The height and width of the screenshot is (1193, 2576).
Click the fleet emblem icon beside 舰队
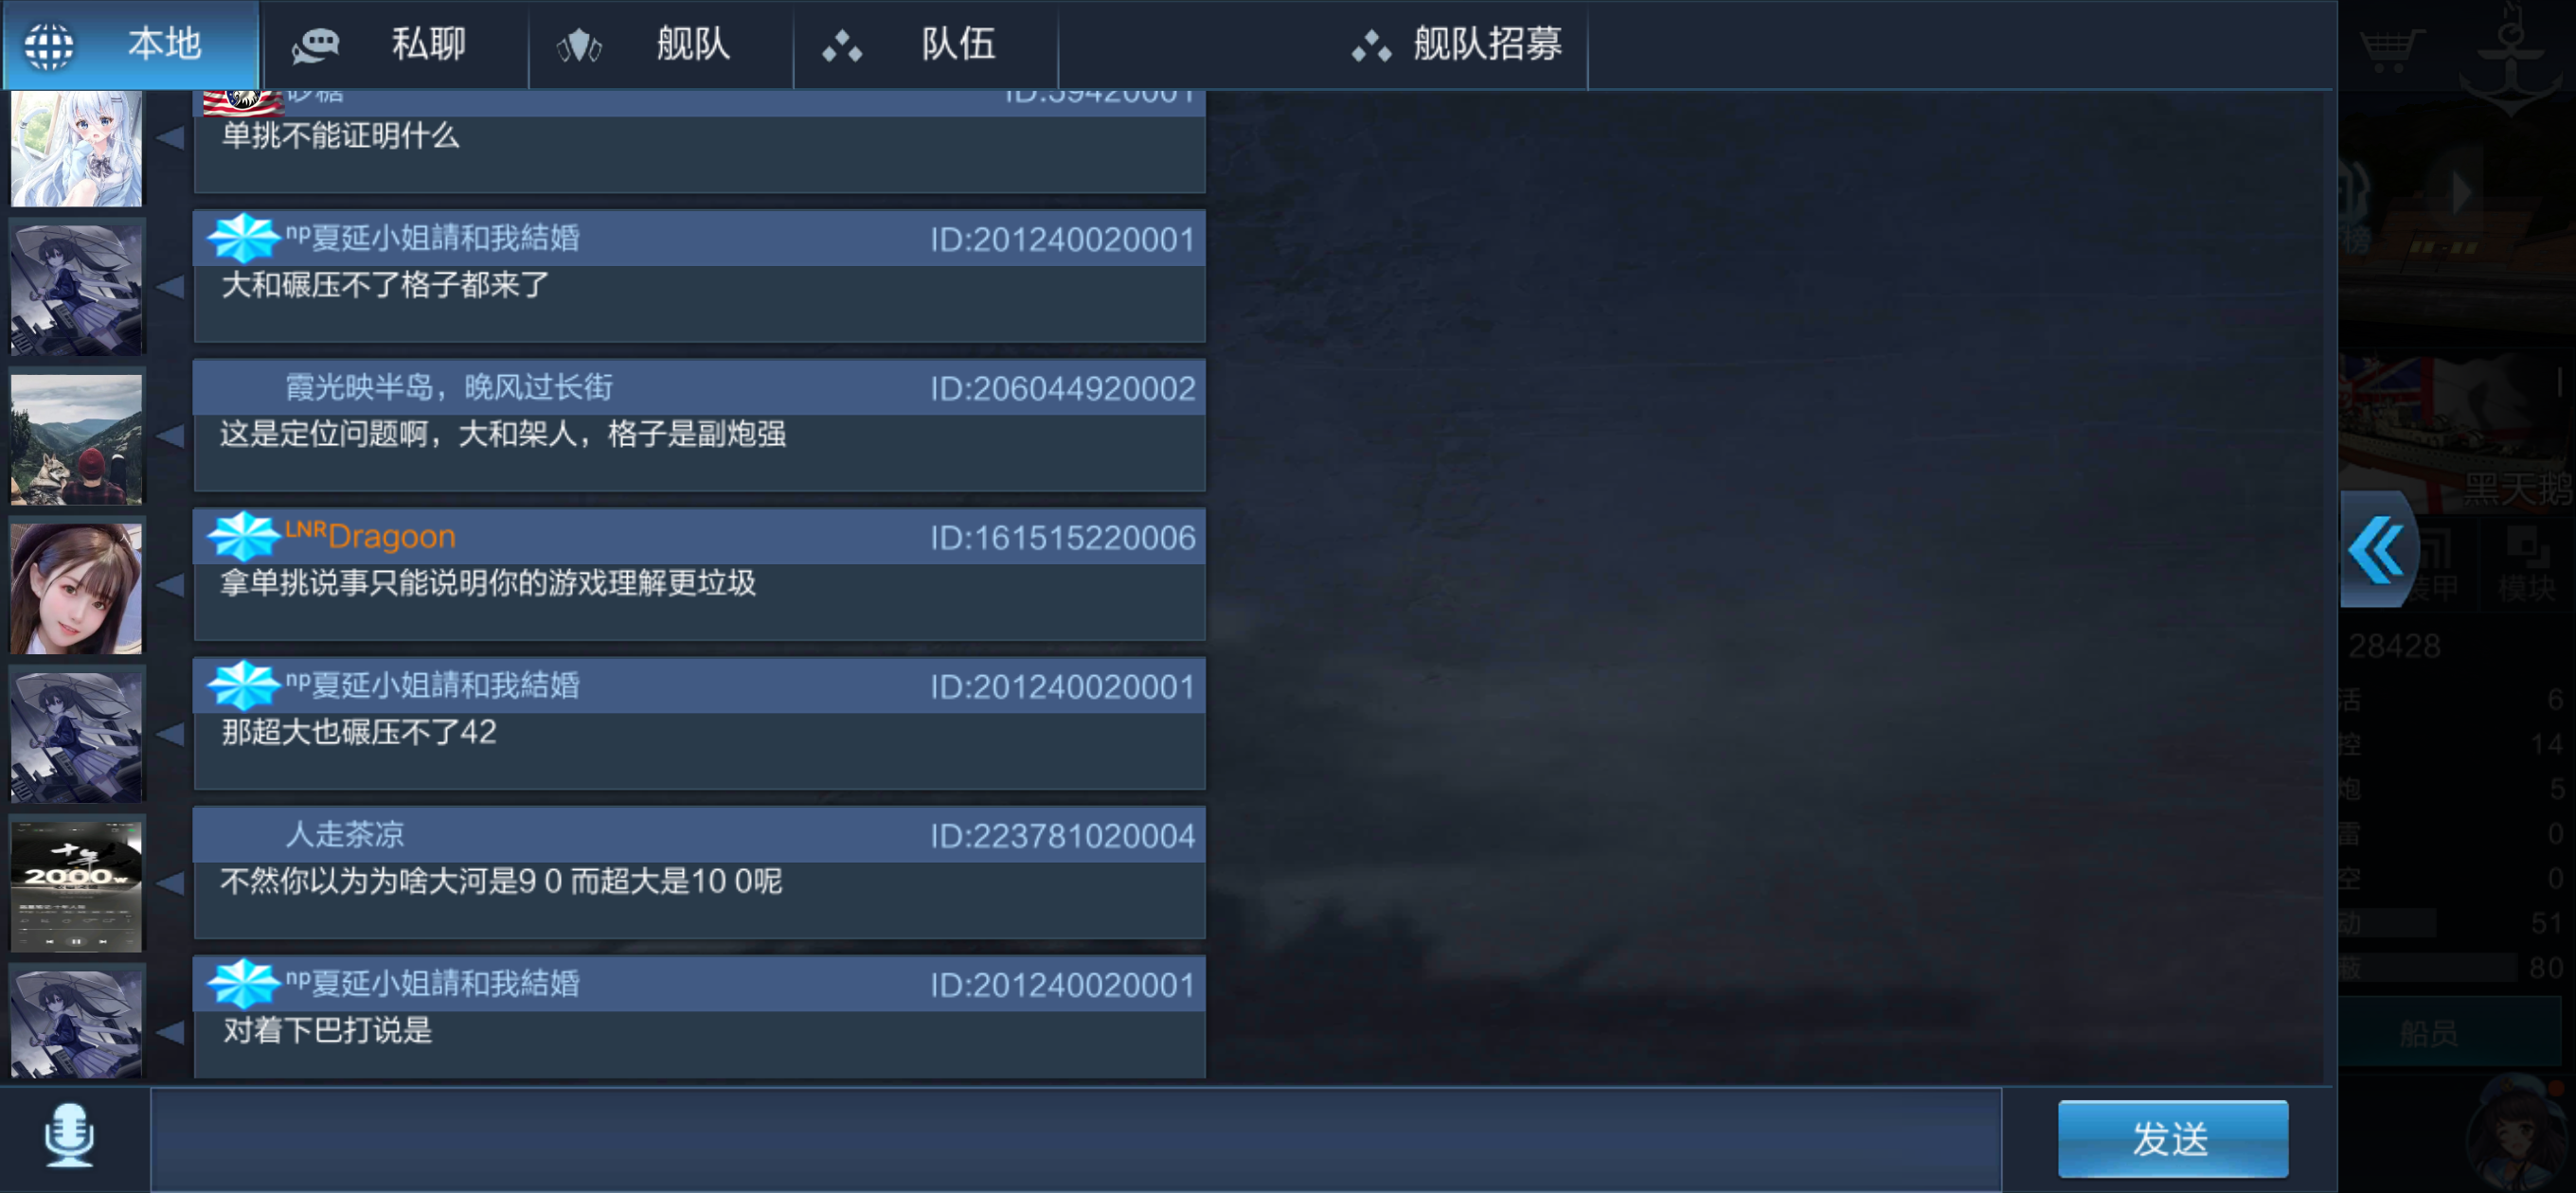(x=580, y=46)
